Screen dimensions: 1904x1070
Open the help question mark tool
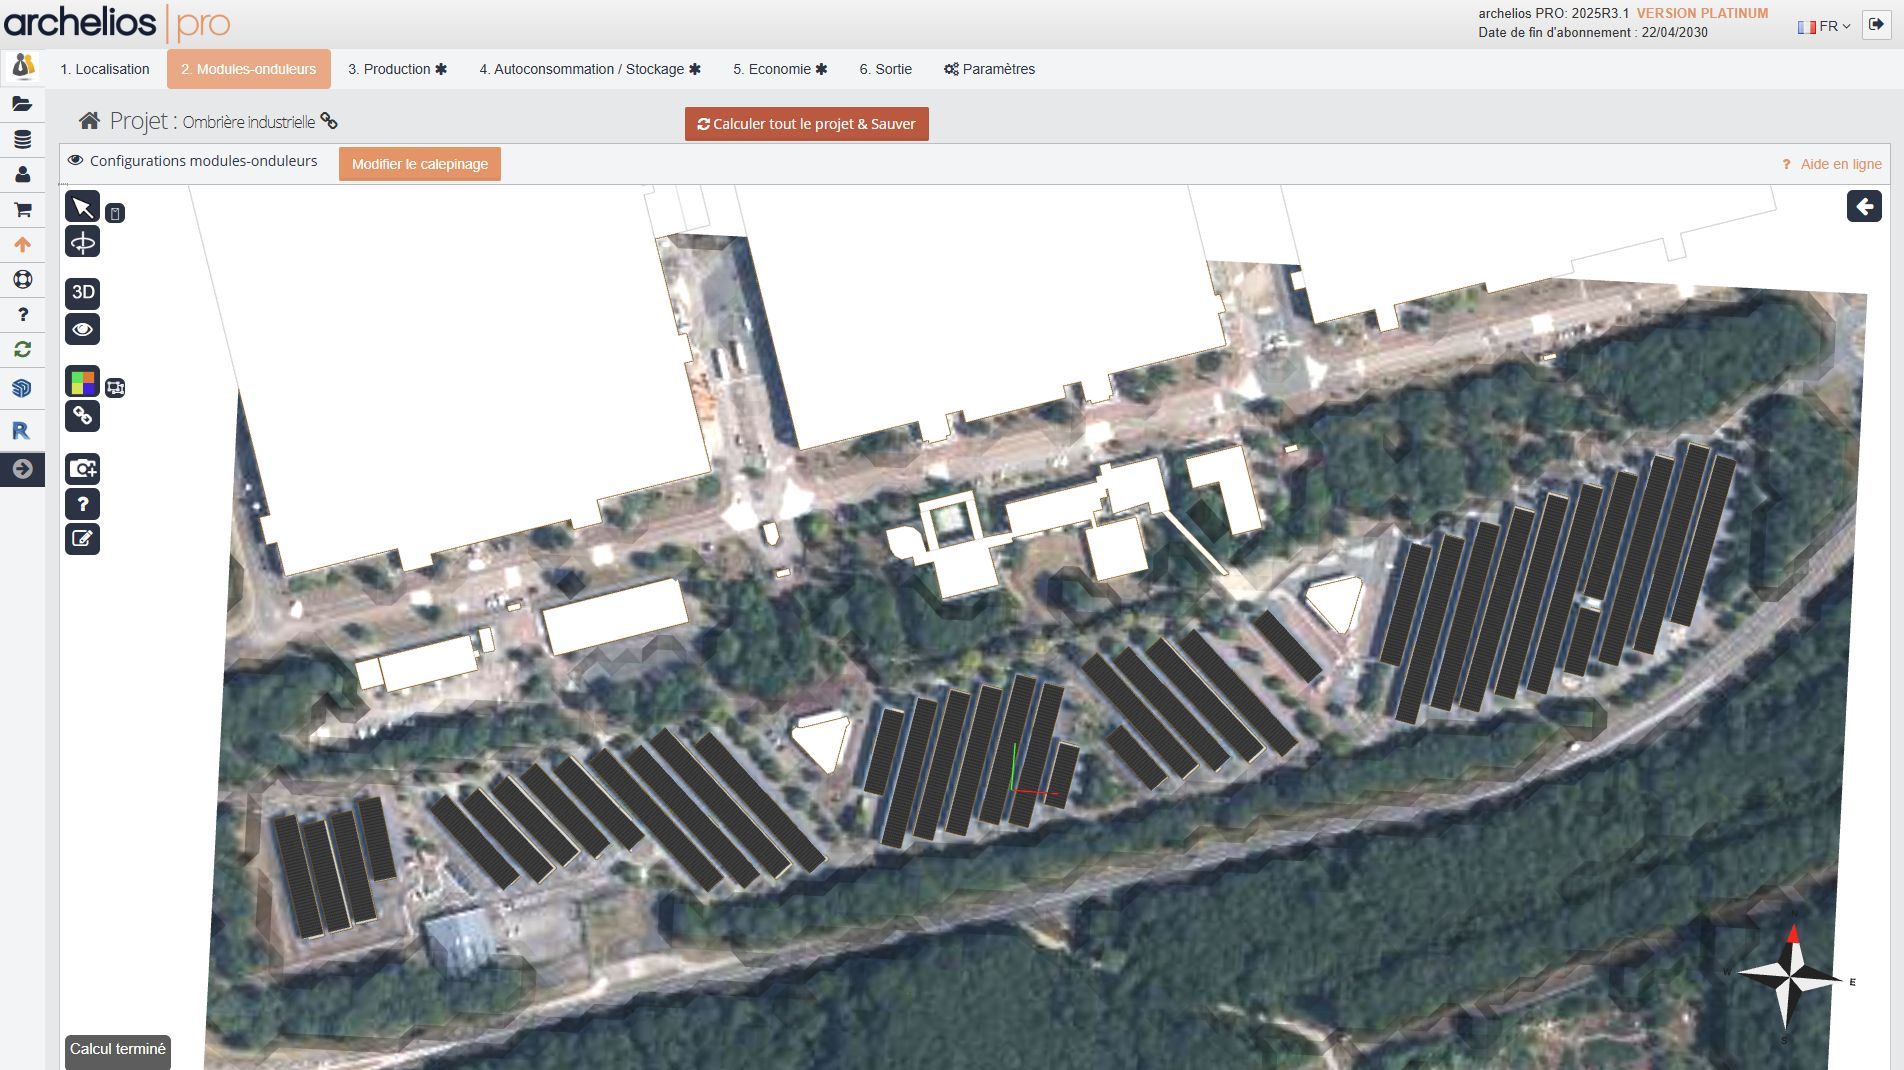[x=83, y=503]
